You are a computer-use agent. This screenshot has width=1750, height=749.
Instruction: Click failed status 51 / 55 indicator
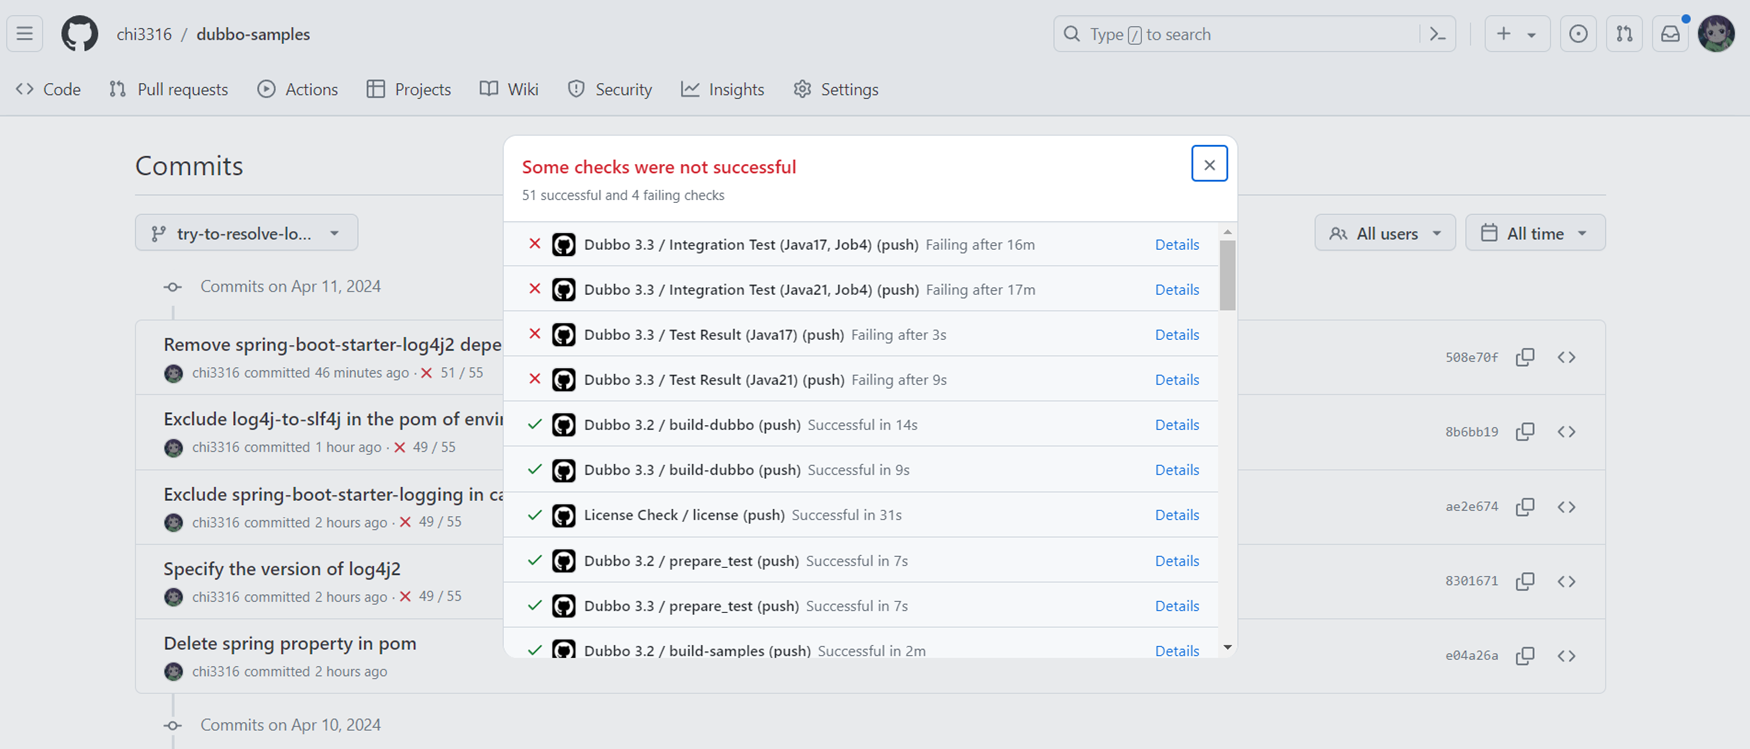coord(452,373)
